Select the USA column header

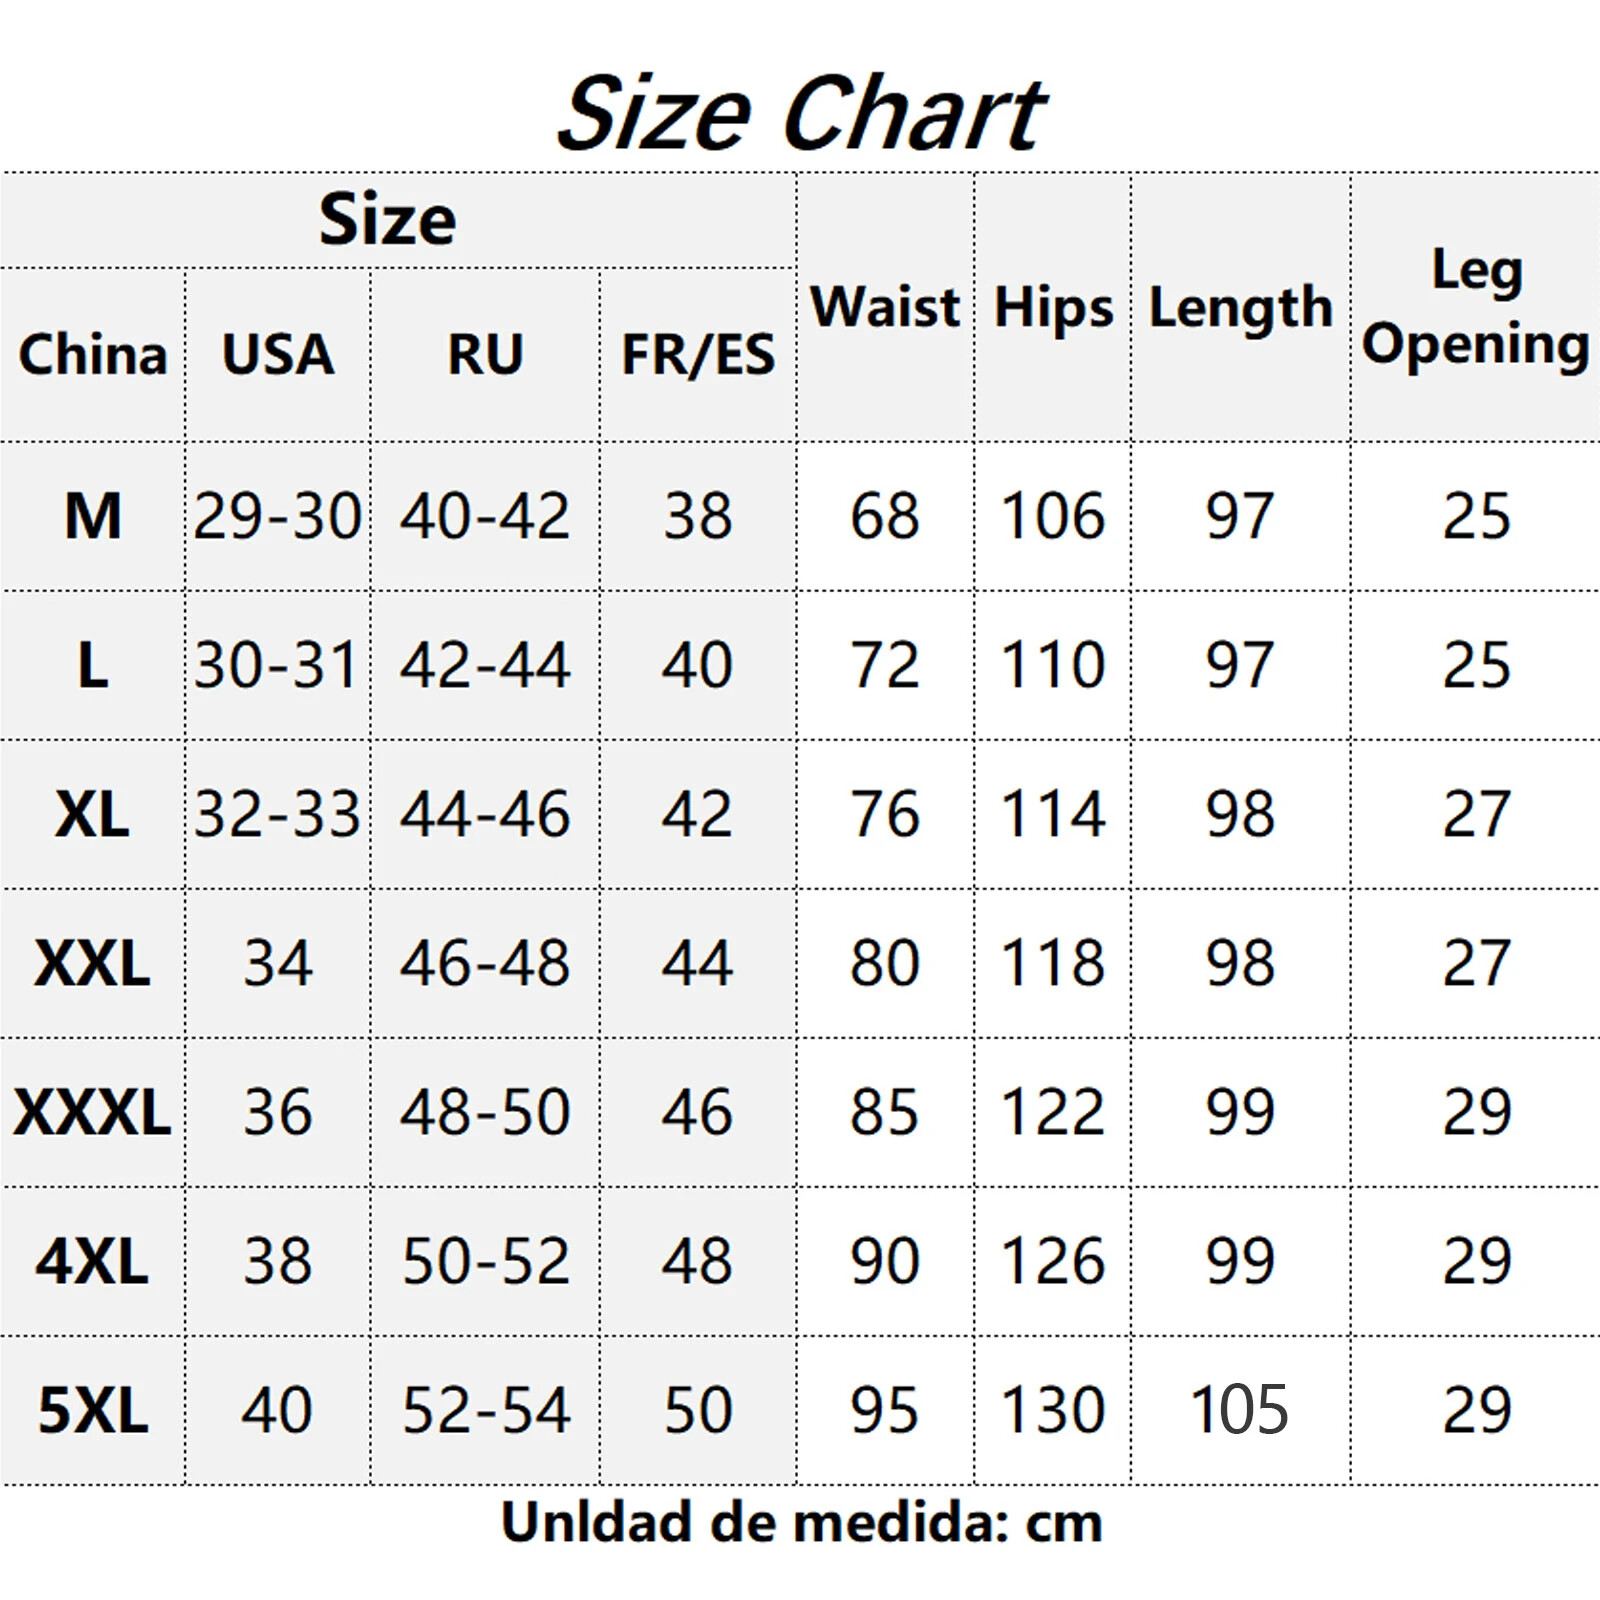[x=278, y=354]
